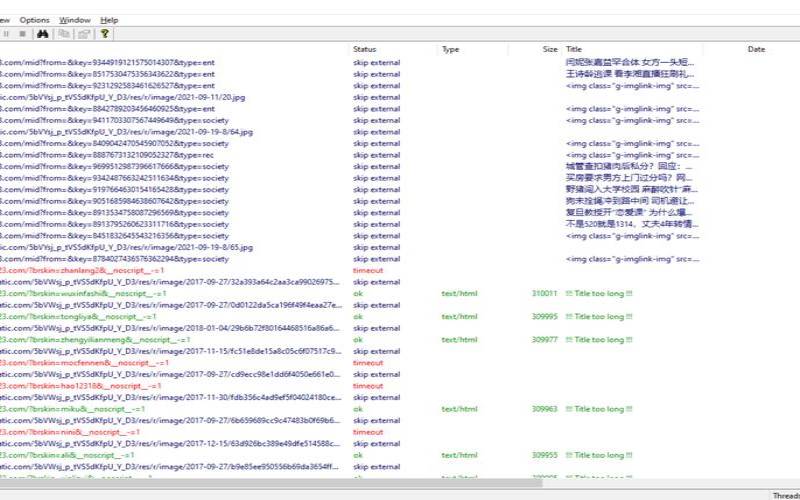Select the red mocfennen timeout row
This screenshot has height=500, width=800.
pyautogui.click(x=400, y=363)
